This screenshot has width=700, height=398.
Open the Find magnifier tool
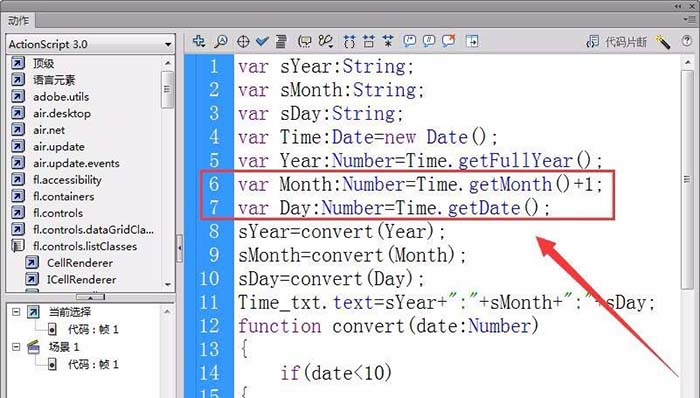click(221, 41)
